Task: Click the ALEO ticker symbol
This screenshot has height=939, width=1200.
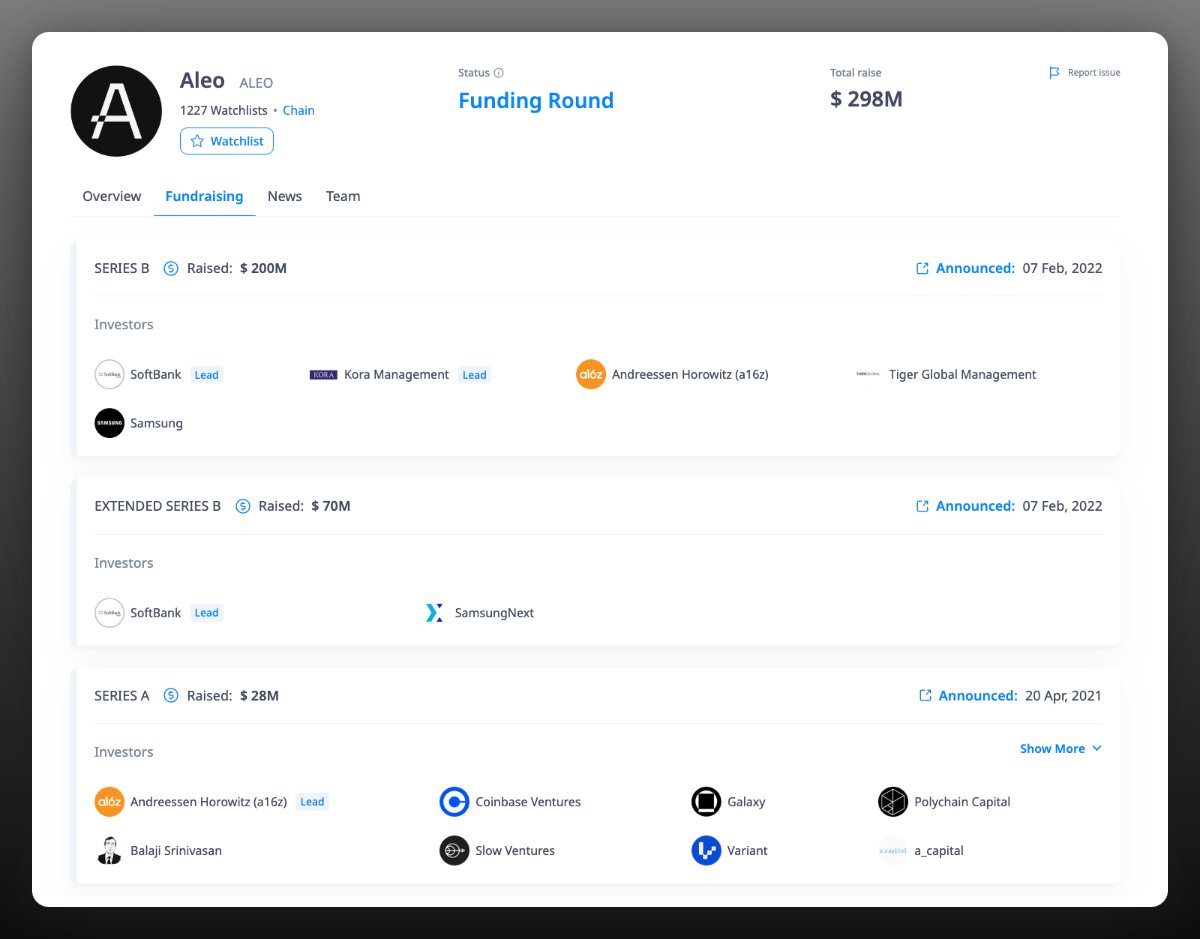Action: pos(256,83)
